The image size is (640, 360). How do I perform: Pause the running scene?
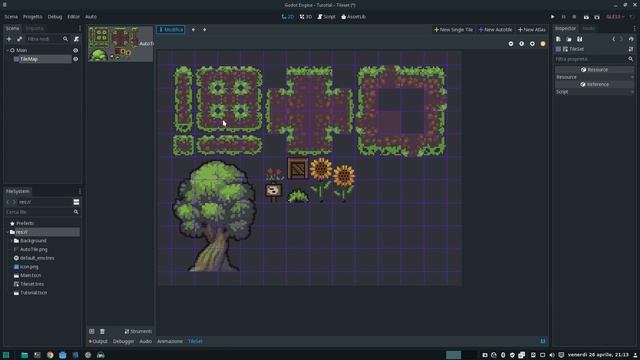coord(564,17)
